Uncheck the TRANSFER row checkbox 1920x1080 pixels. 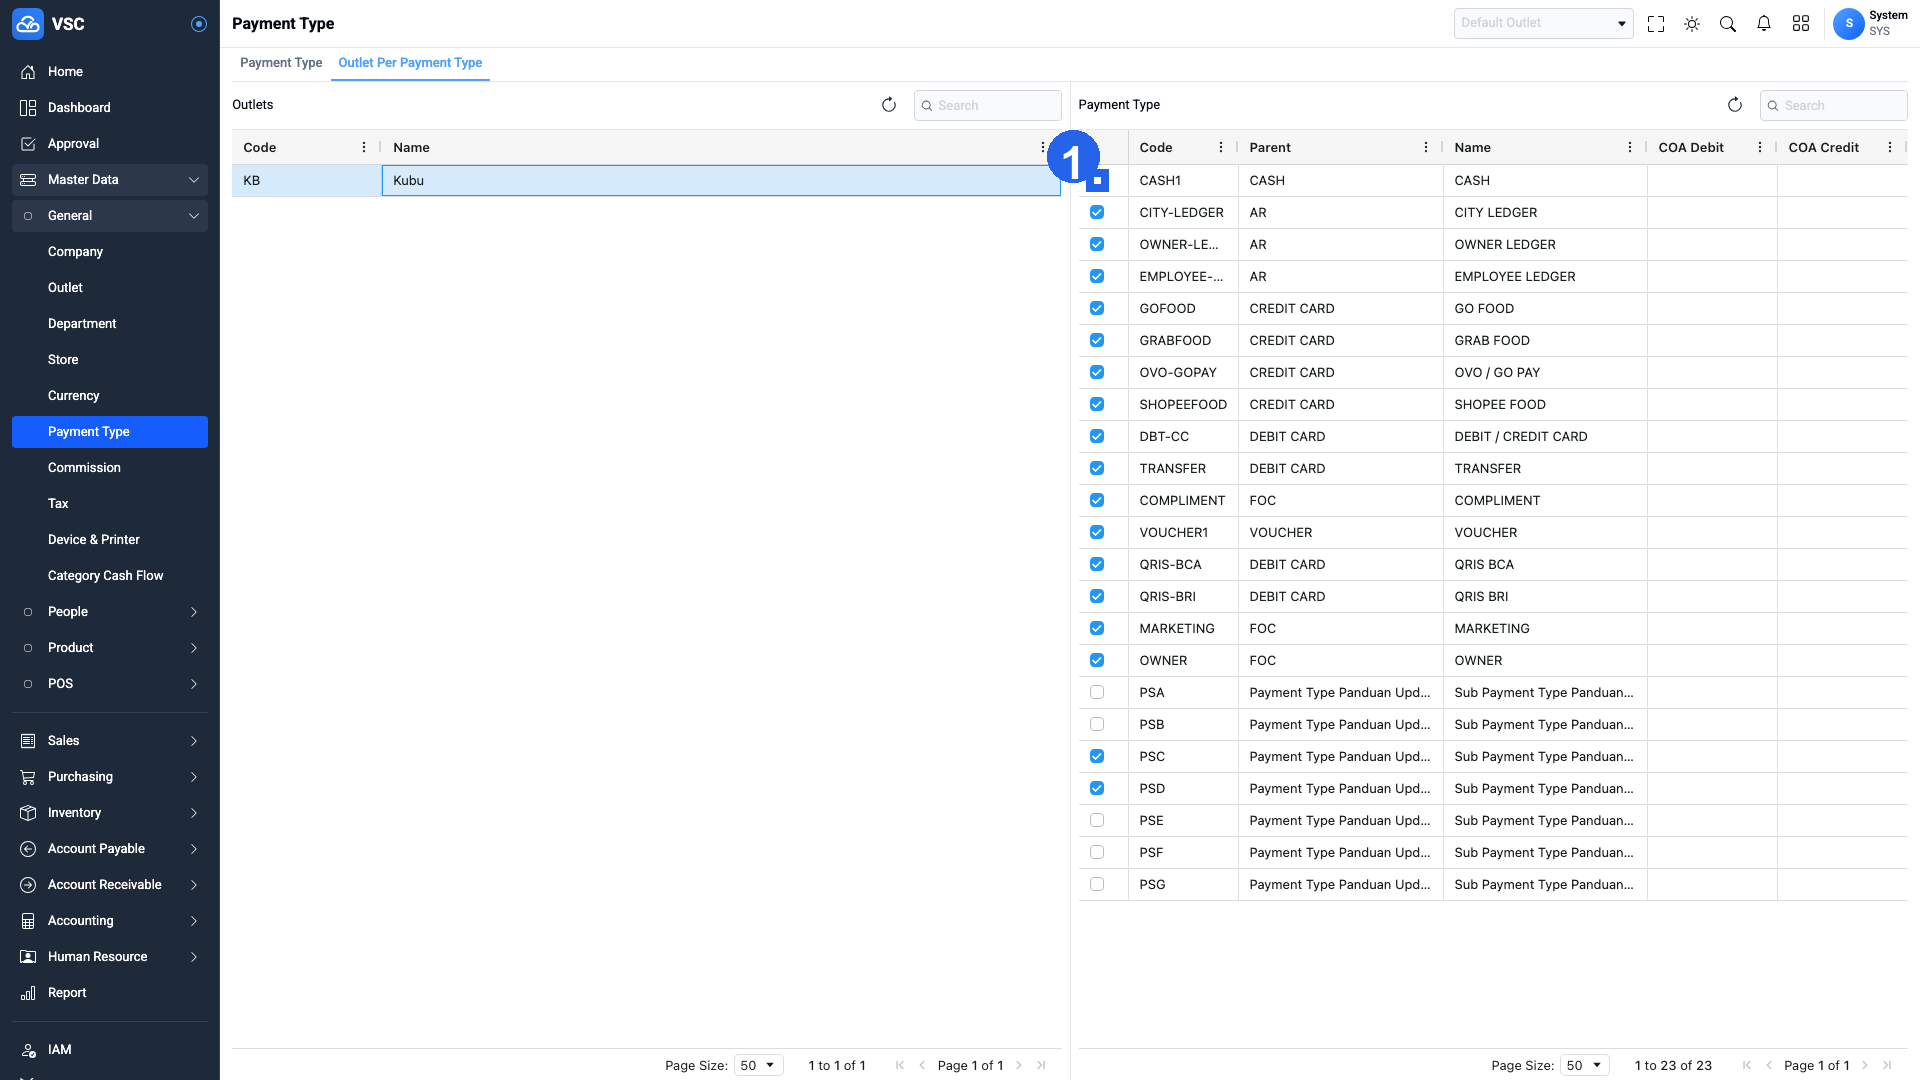click(x=1097, y=469)
